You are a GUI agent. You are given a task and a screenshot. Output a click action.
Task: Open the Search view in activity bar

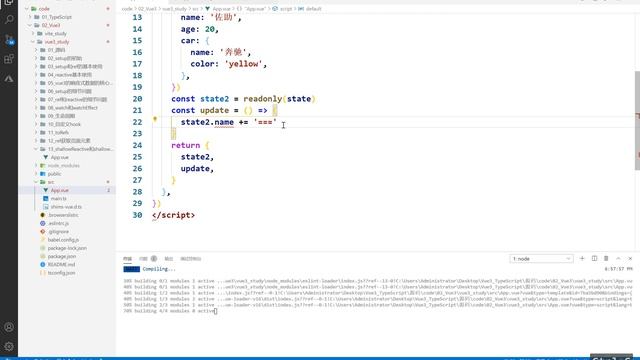point(9,19)
